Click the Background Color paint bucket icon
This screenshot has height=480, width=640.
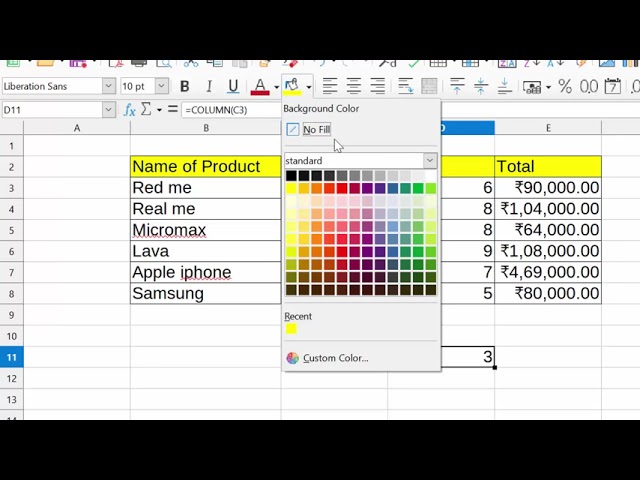(x=292, y=86)
